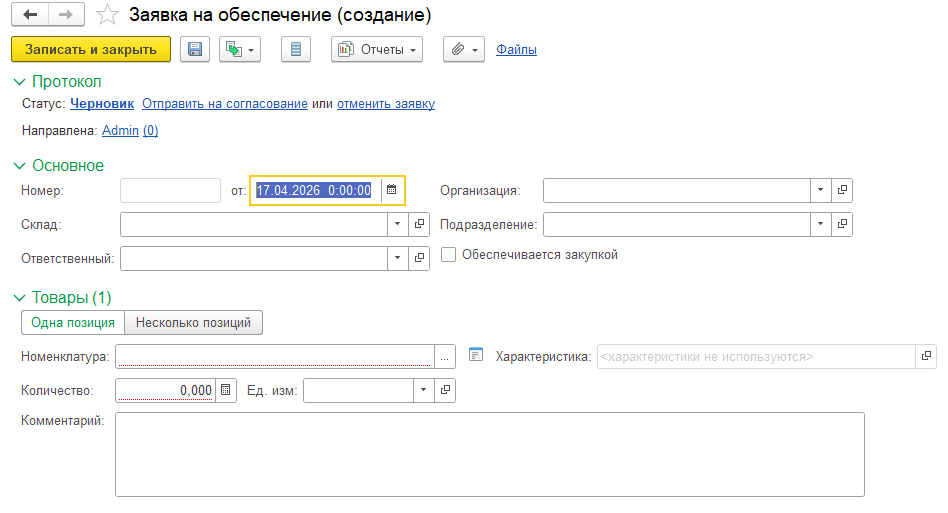
Task: Select the Одна позиция tab
Action: (73, 322)
